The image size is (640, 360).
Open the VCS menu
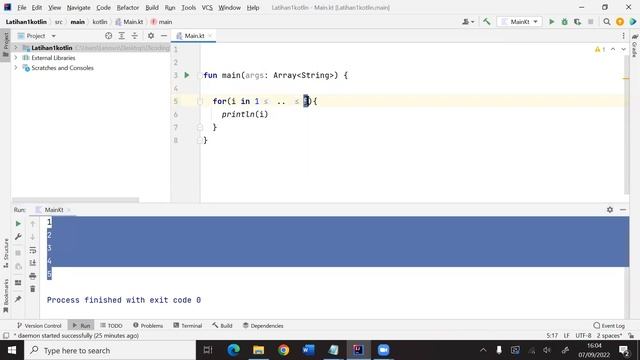click(207, 7)
